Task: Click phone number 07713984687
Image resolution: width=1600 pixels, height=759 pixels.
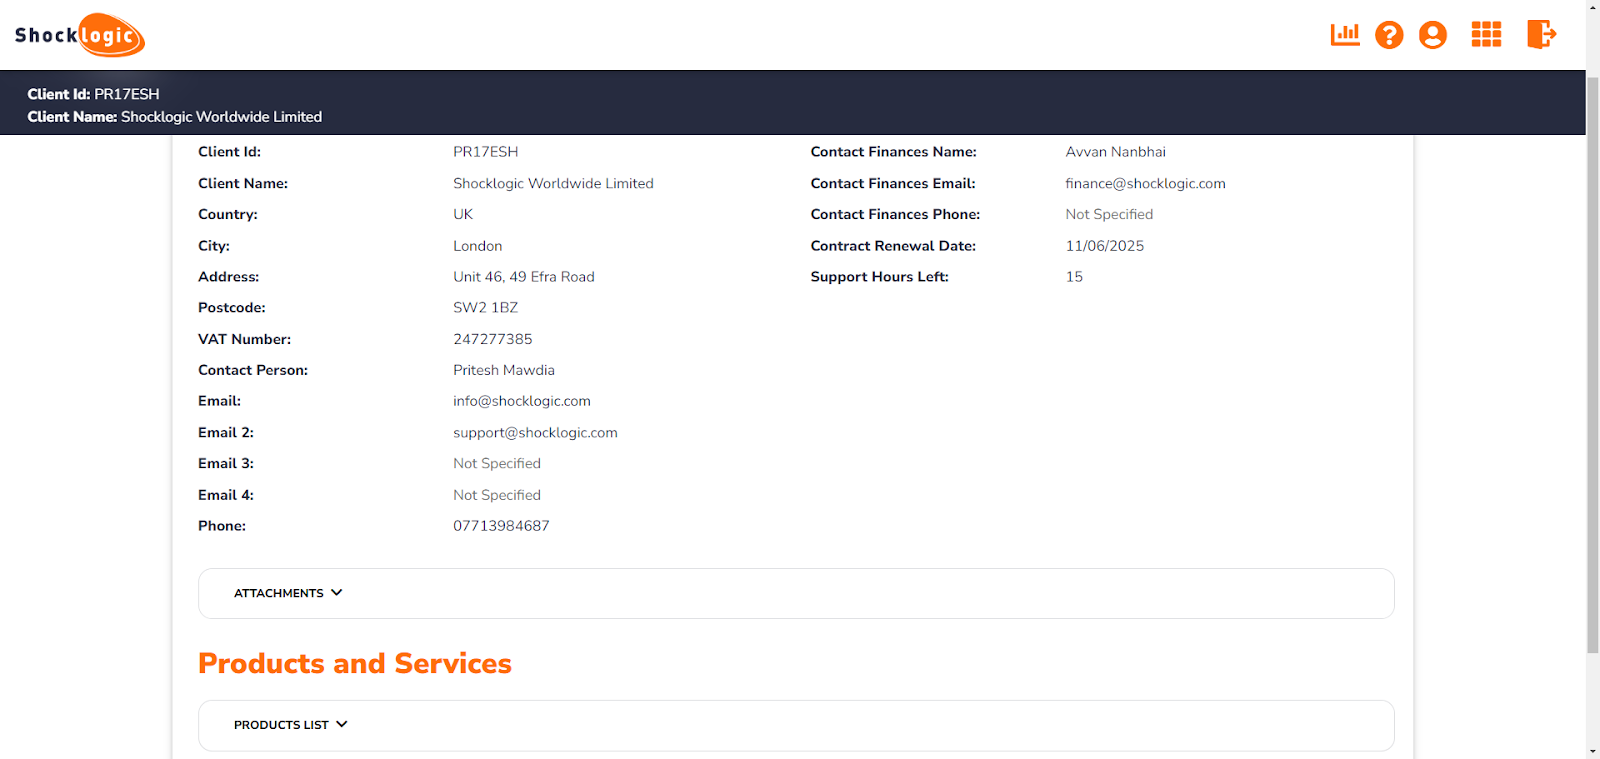Action: pos(501,526)
